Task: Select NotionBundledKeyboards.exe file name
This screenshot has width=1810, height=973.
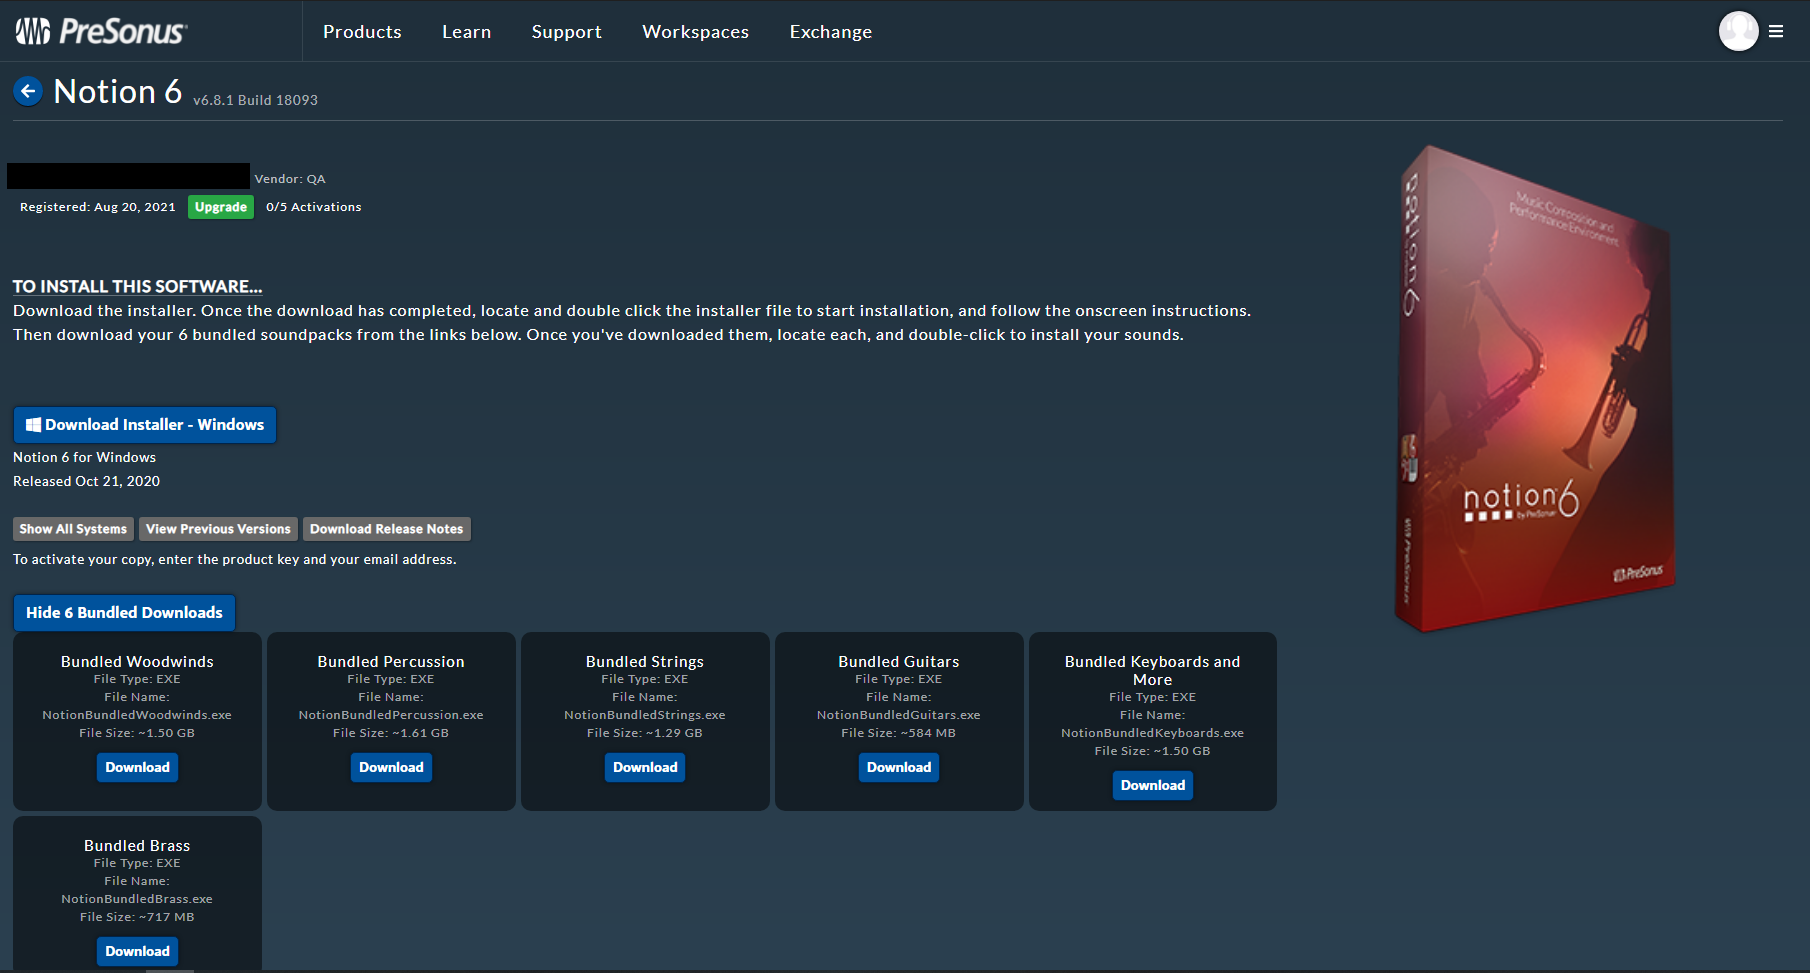Action: coord(1152,733)
